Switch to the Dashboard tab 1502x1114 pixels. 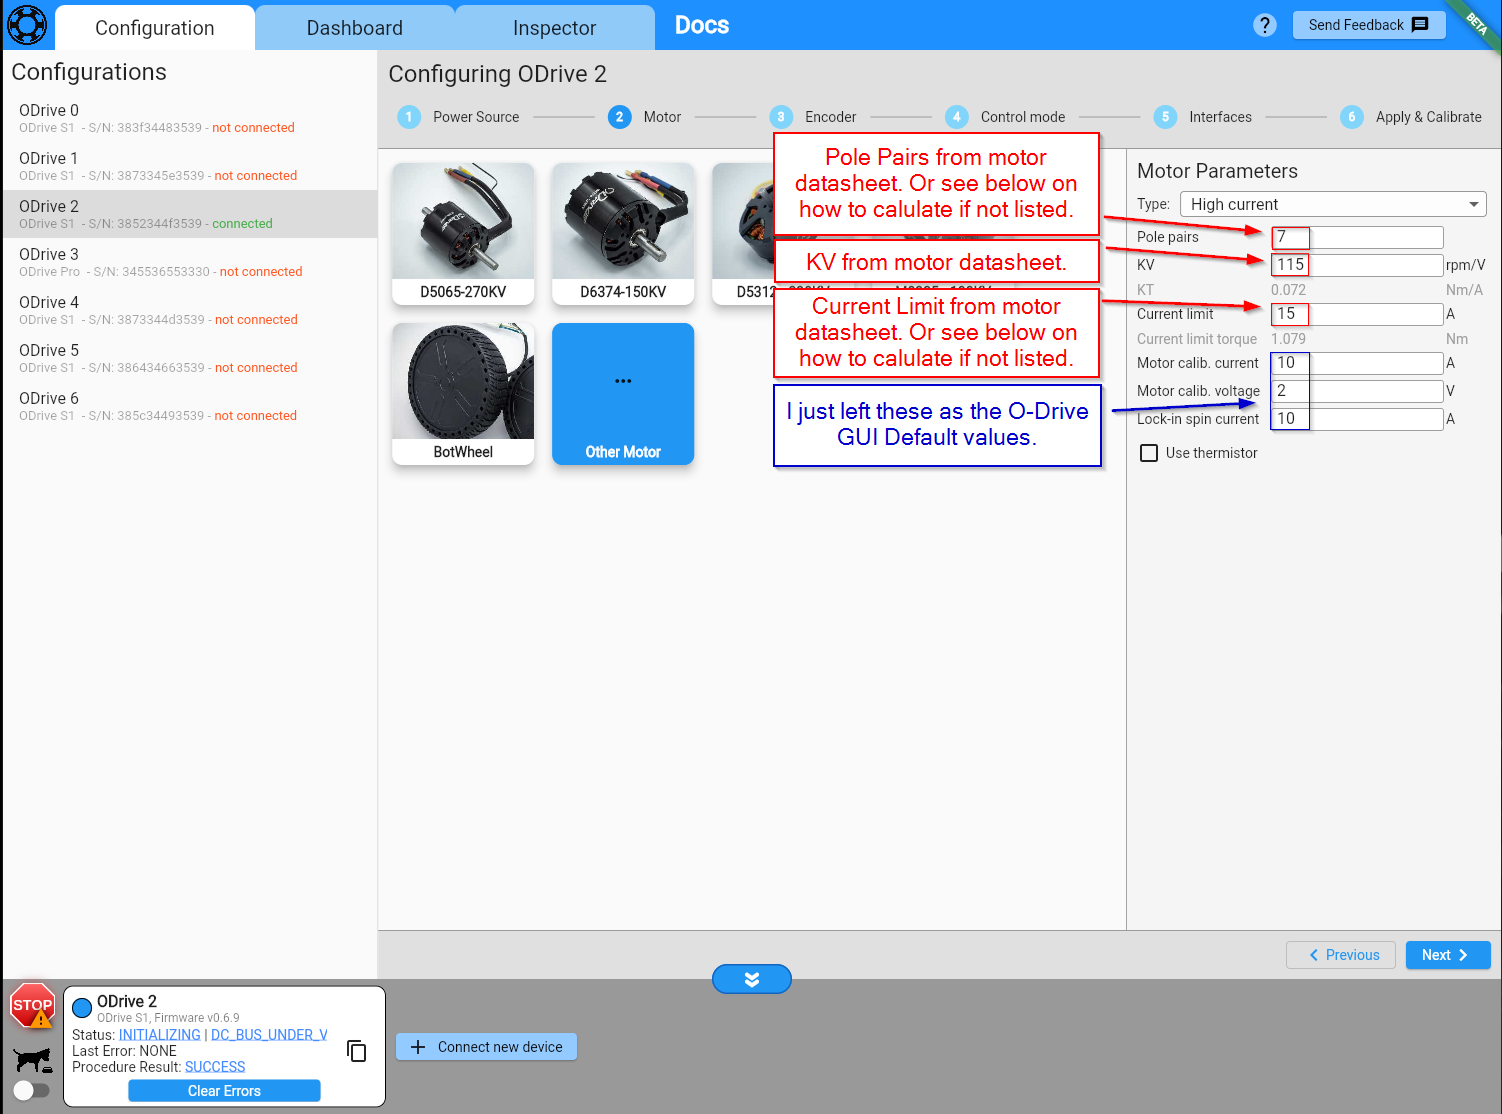point(354,28)
